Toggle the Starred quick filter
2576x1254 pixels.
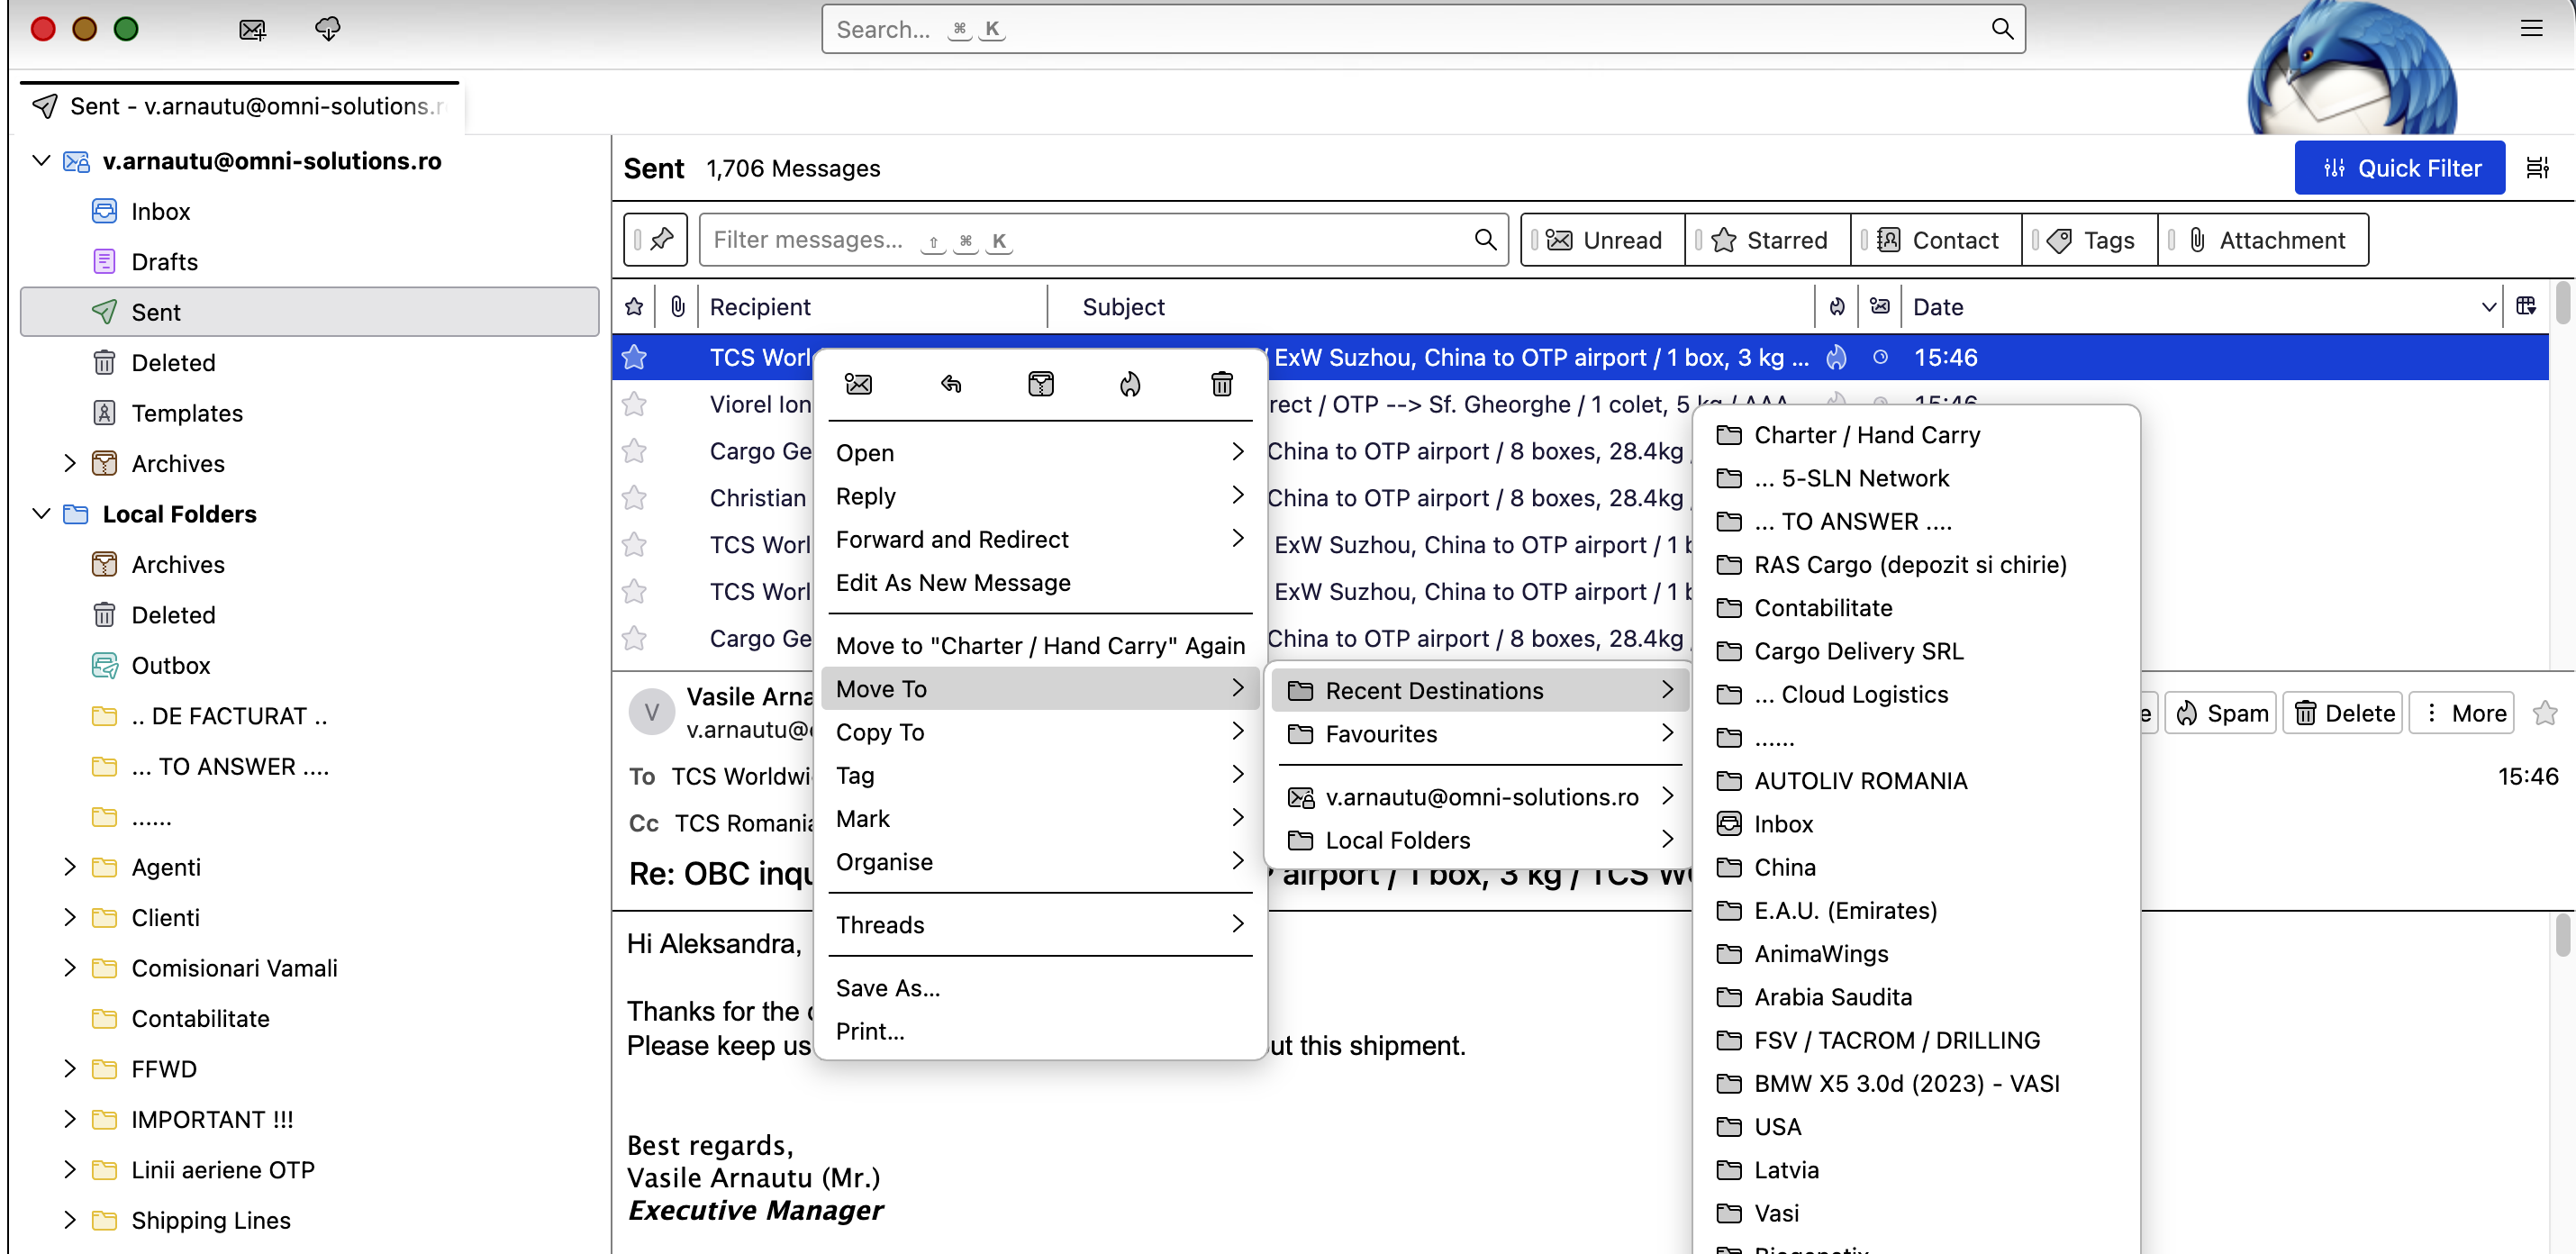1768,240
